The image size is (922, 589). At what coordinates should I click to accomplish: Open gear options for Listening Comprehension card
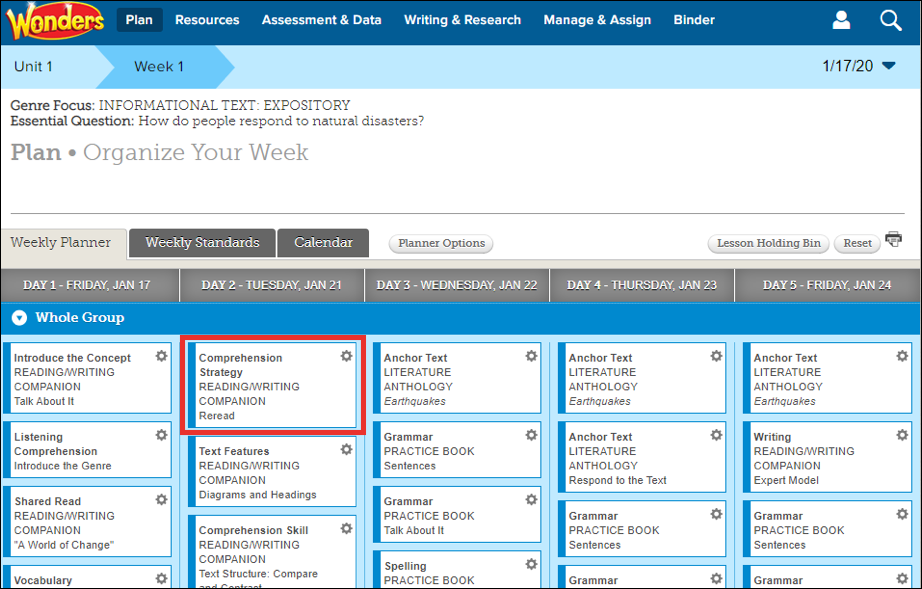pos(161,435)
